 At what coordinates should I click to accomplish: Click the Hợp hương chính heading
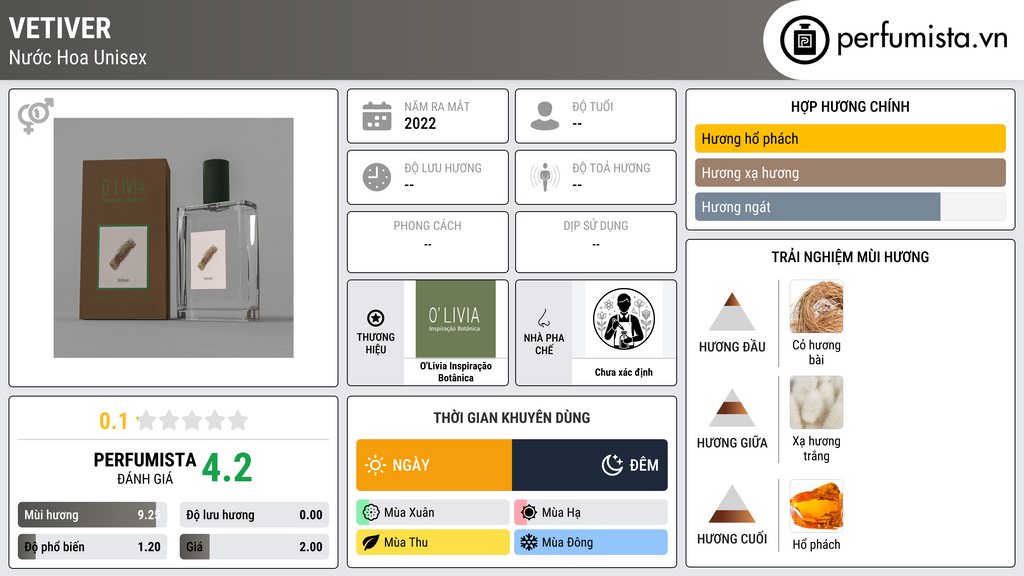pos(850,106)
